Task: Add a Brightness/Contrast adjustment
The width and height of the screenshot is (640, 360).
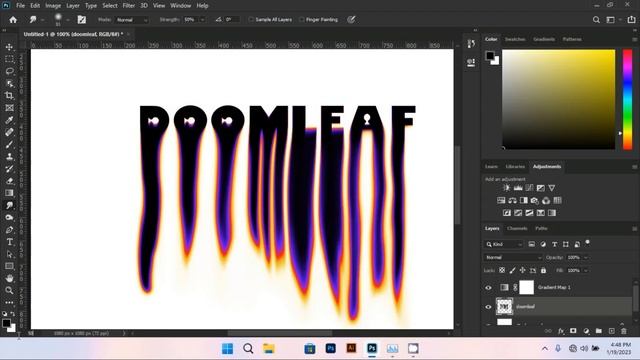Action: pyautogui.click(x=507, y=188)
